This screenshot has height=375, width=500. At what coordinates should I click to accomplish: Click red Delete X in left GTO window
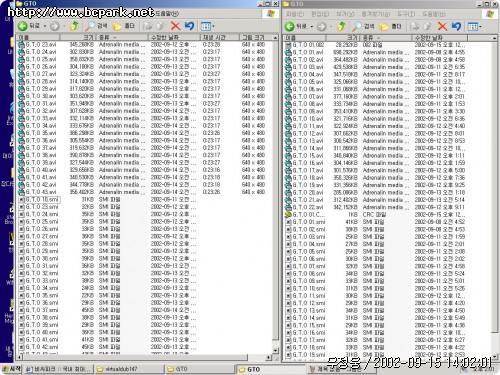click(x=175, y=26)
